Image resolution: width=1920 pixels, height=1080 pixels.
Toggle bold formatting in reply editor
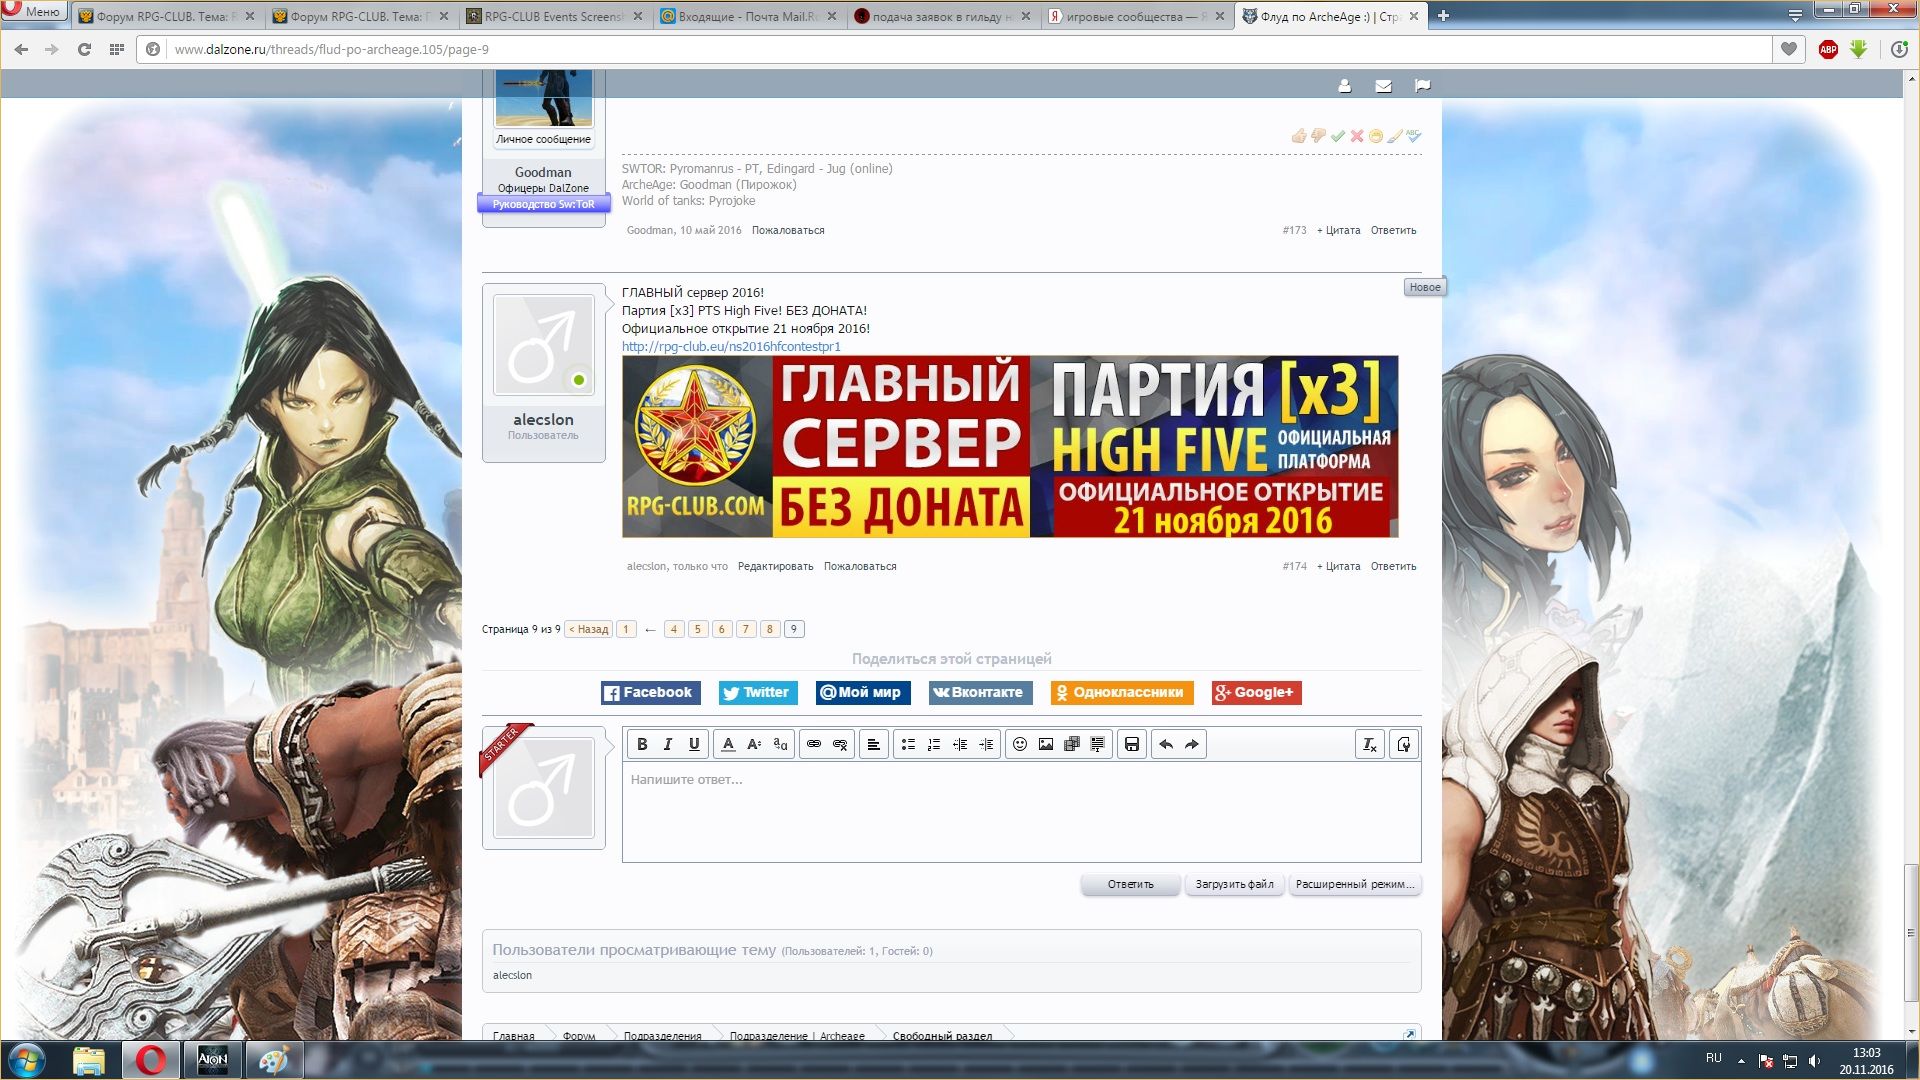point(642,744)
